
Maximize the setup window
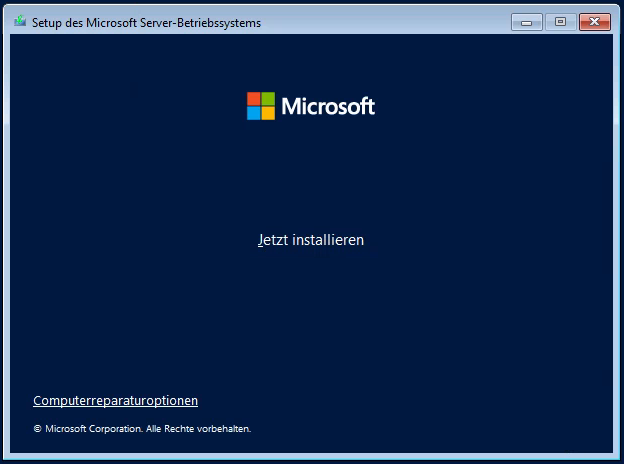[560, 22]
